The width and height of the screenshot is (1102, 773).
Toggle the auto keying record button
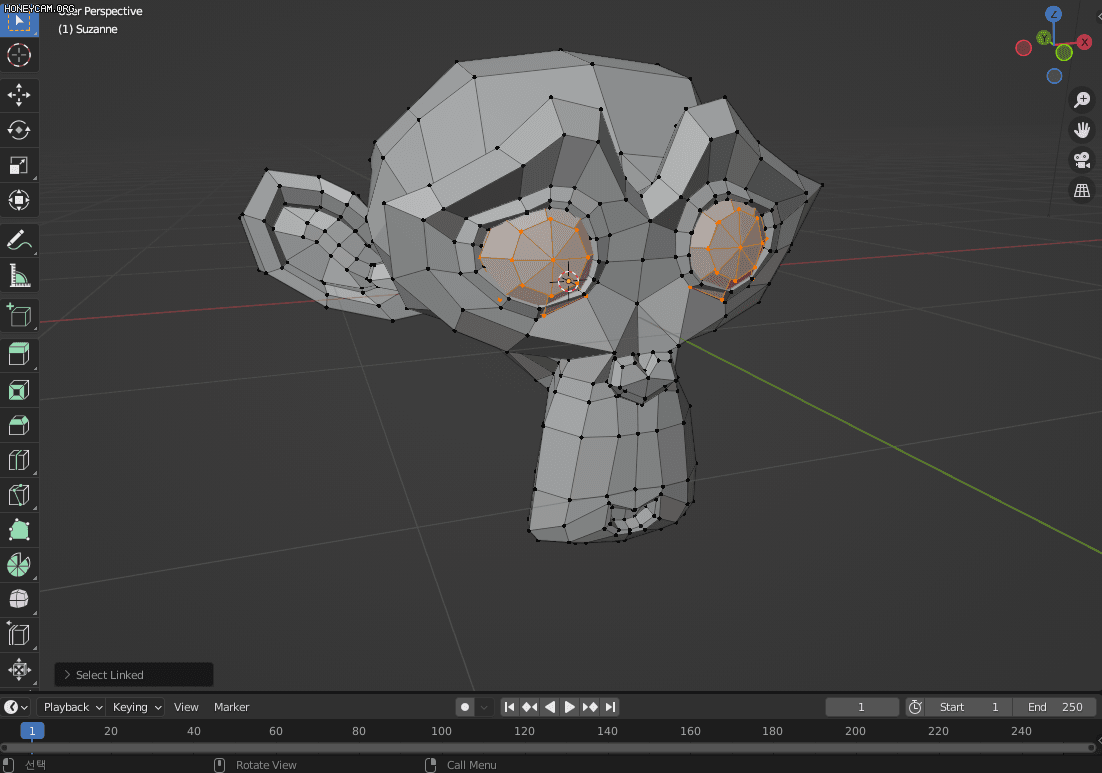click(465, 707)
